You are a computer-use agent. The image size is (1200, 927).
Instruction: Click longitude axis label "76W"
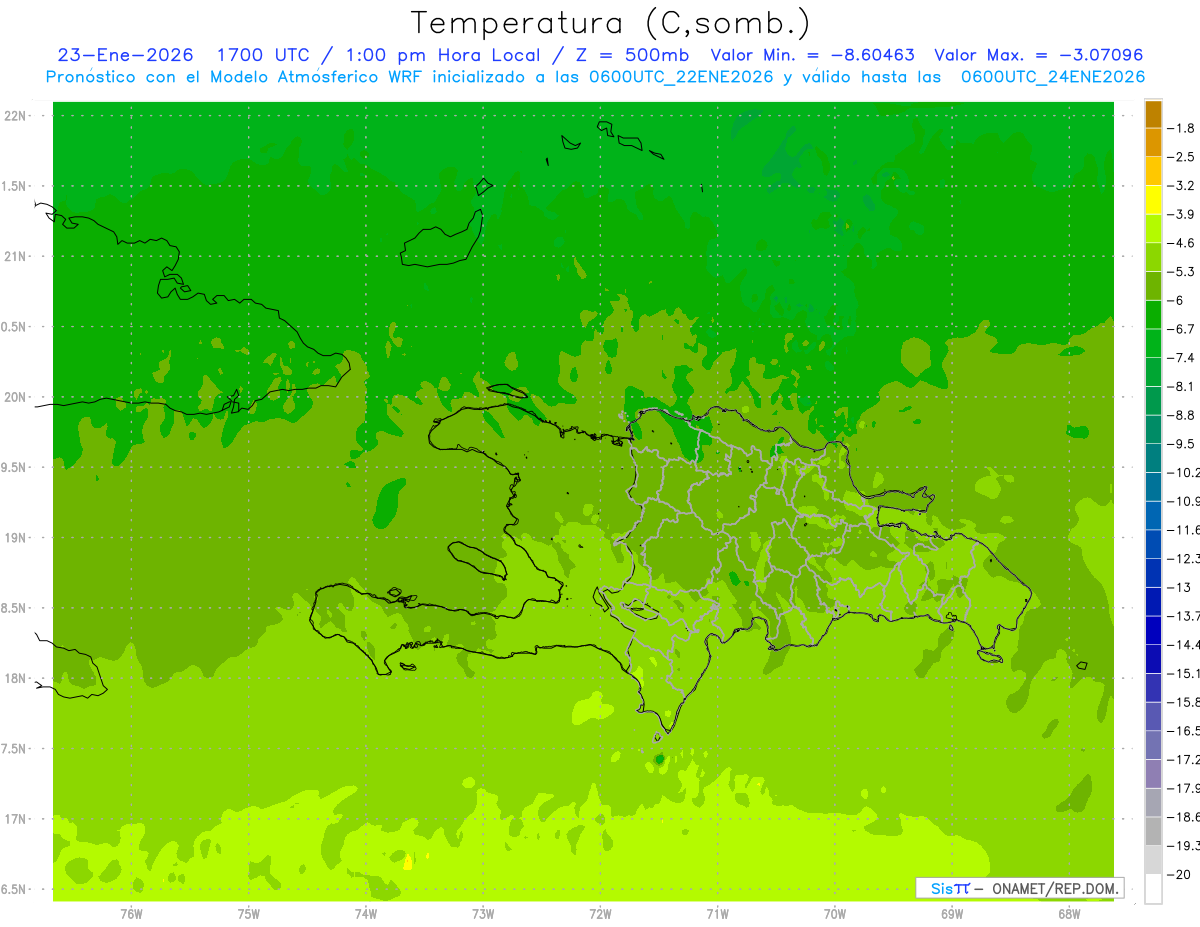tap(131, 914)
